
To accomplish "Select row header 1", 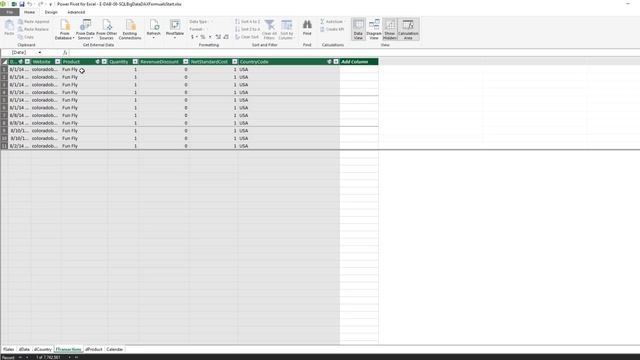I will pyautogui.click(x=4, y=69).
